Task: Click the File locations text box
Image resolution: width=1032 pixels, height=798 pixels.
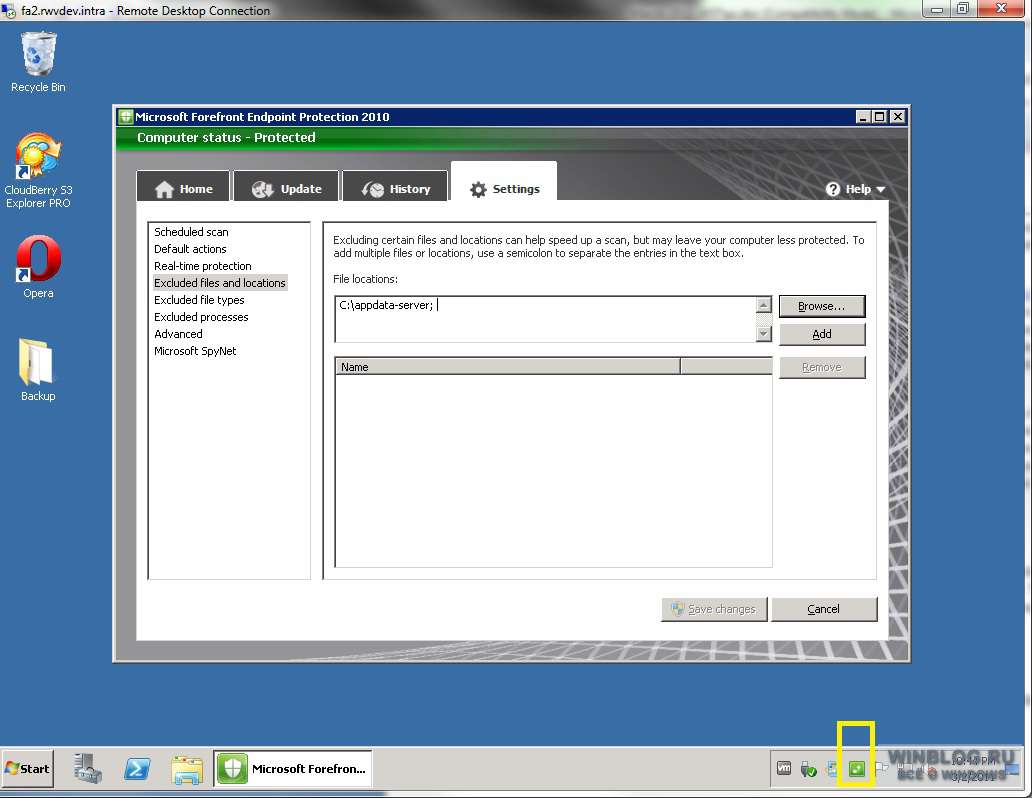Action: 546,319
